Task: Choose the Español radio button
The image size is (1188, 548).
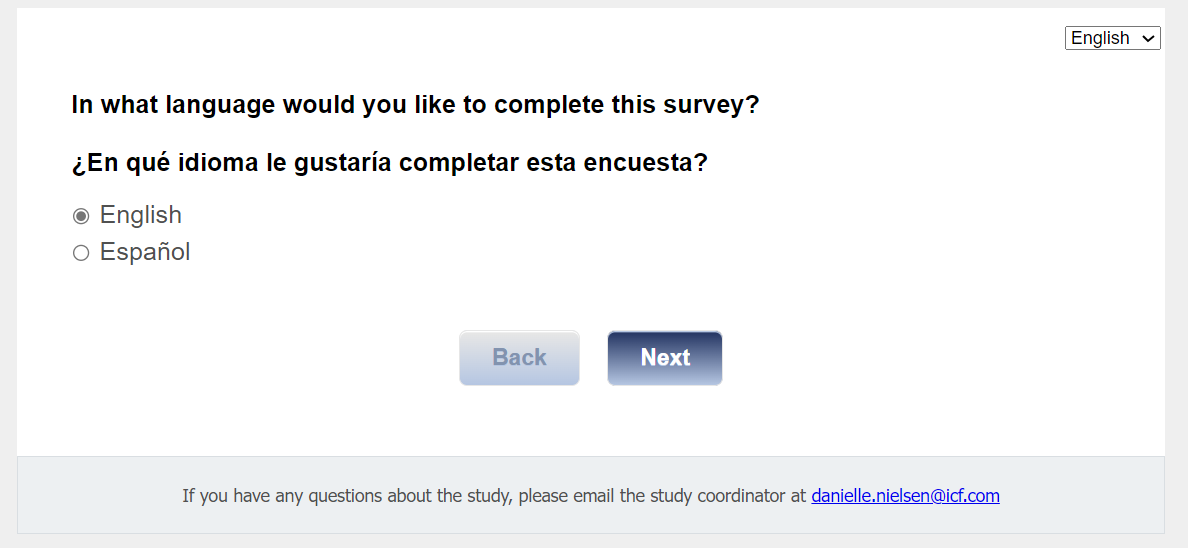Action: 81,253
